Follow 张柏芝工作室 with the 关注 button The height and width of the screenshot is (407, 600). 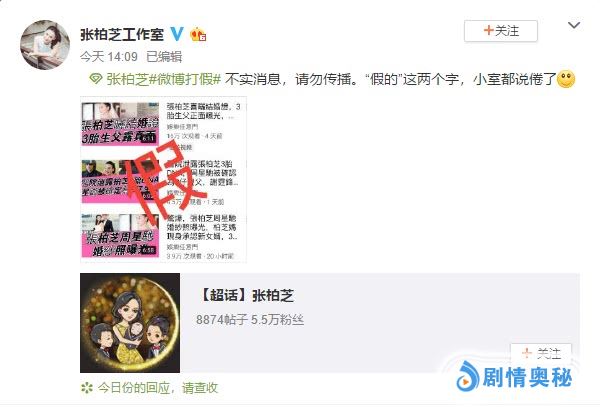click(x=501, y=31)
